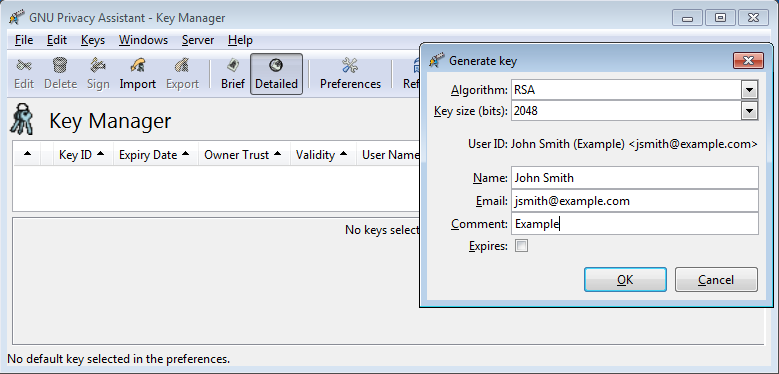Sort by the Expiry Date column
This screenshot has height=374, width=779.
156,154
